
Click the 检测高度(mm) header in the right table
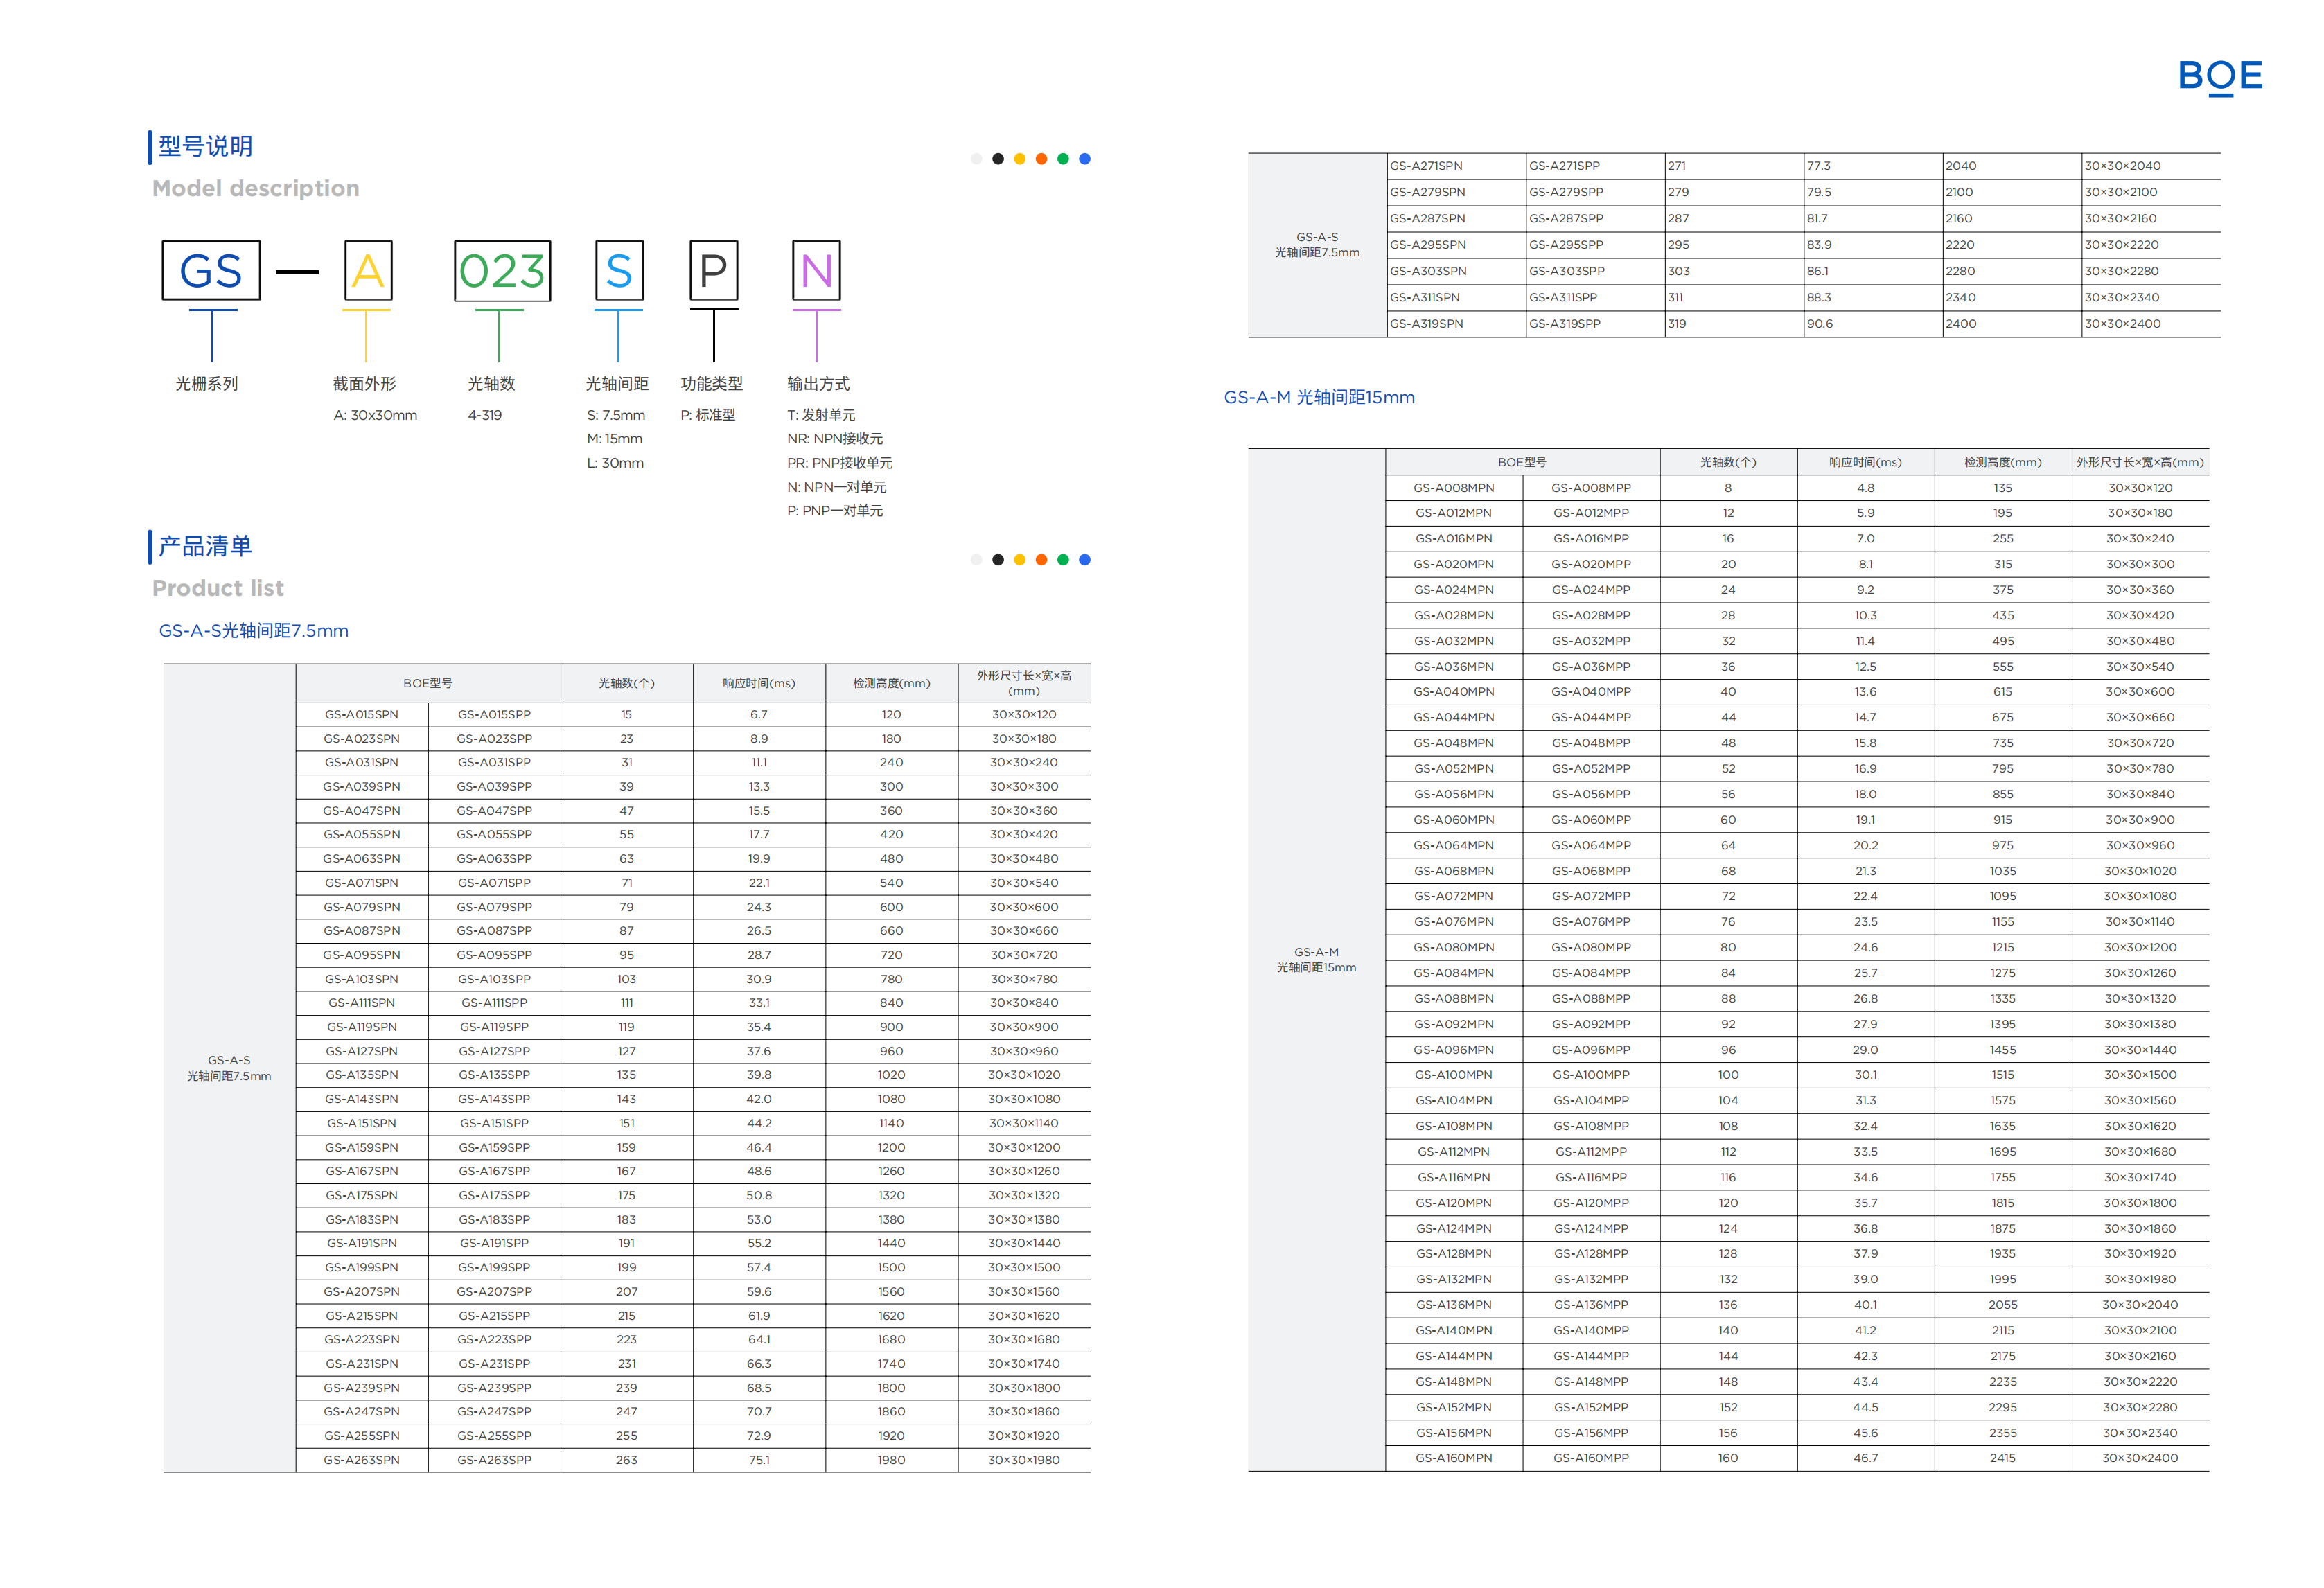click(x=2002, y=462)
